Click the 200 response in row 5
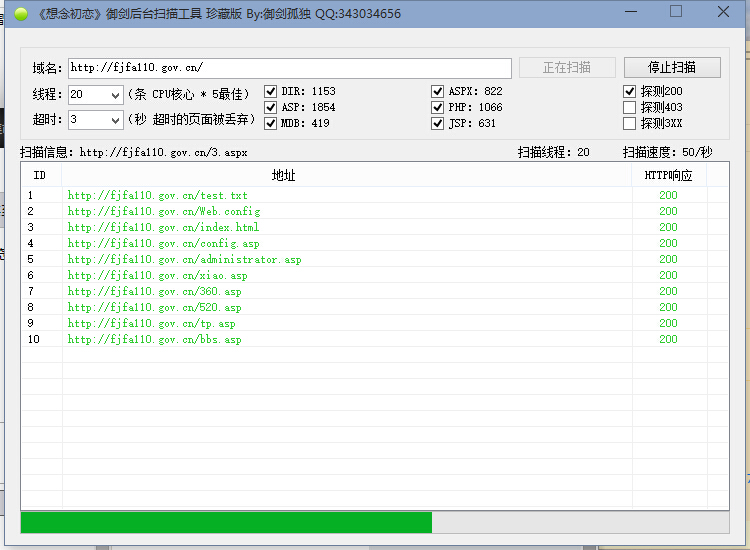This screenshot has width=750, height=550. [668, 259]
